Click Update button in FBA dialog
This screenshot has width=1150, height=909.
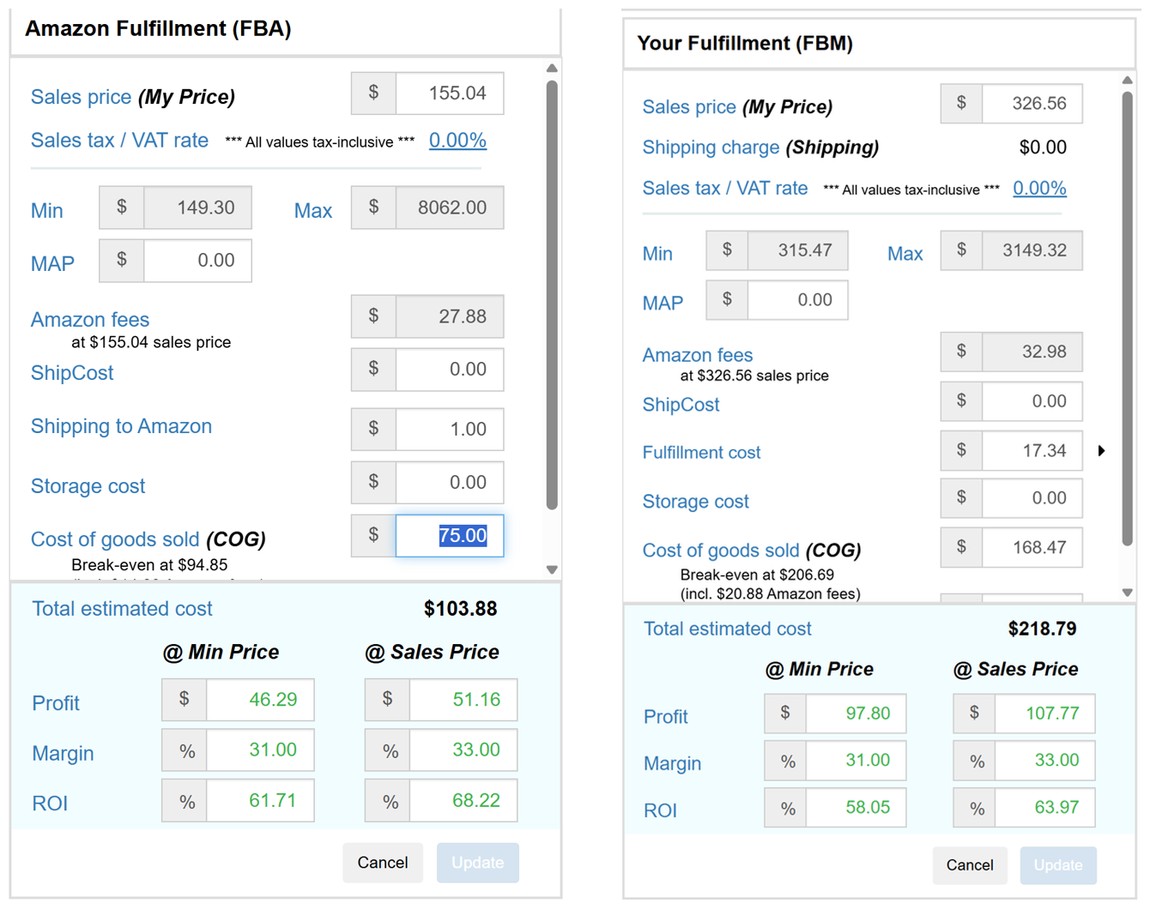(x=477, y=863)
